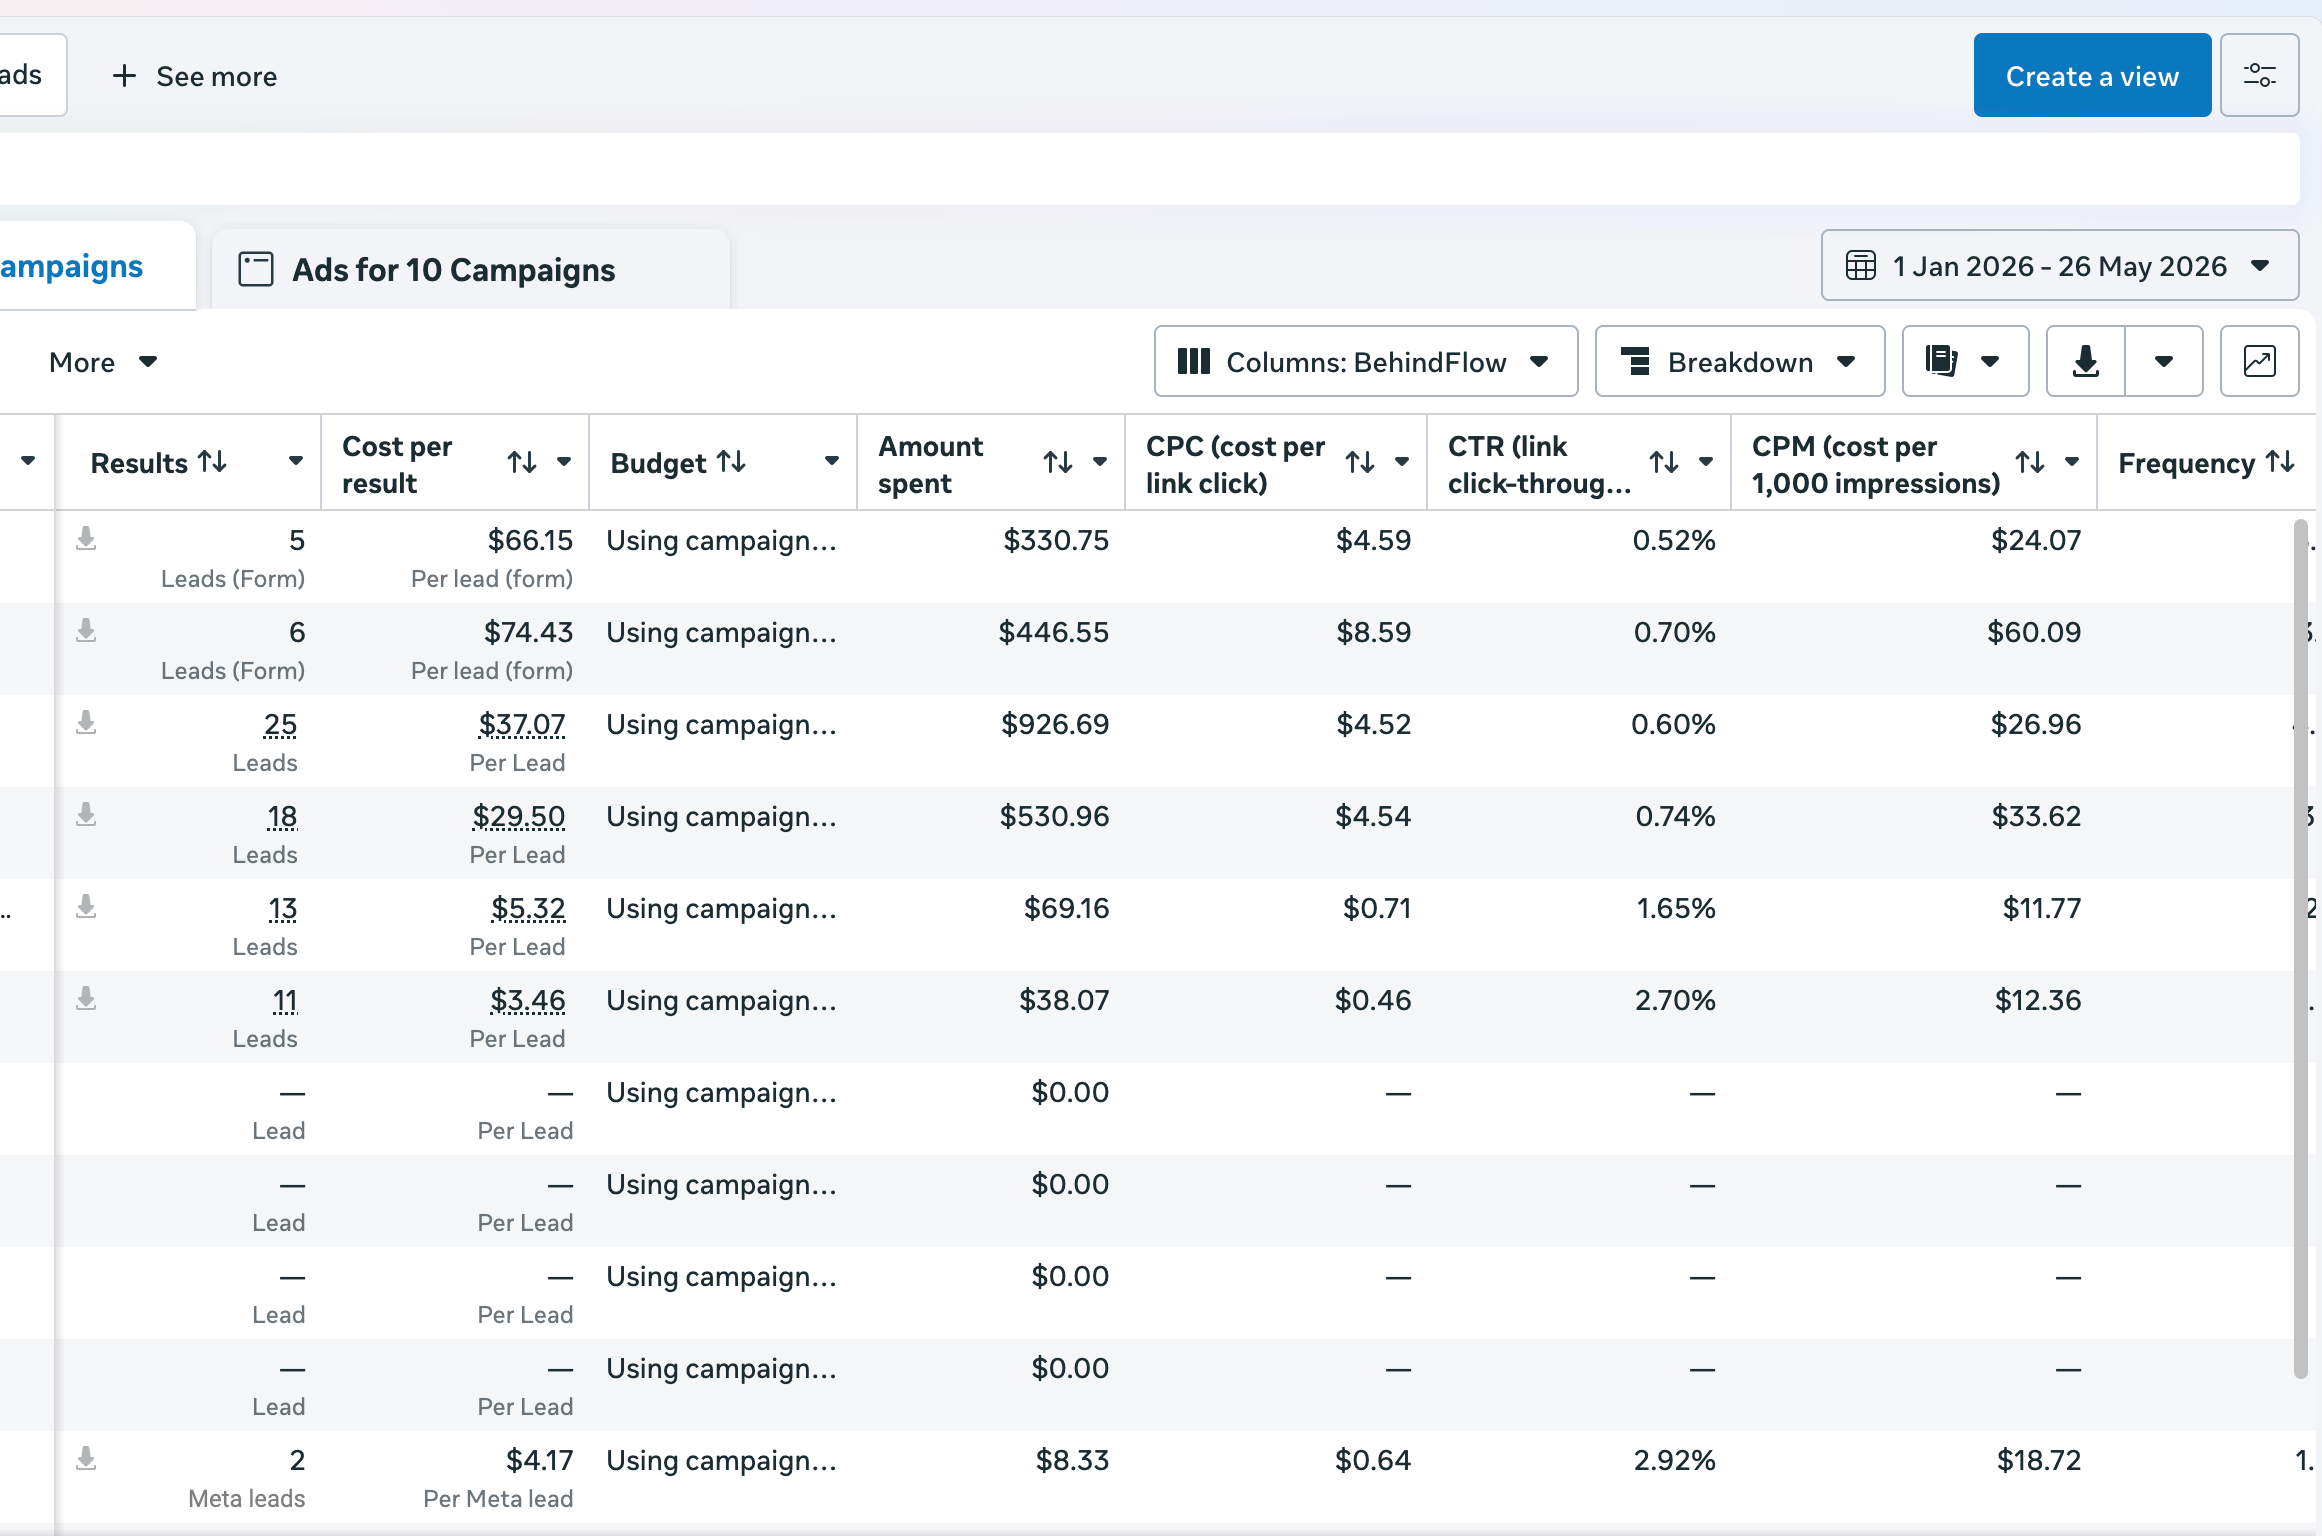
Task: Open Amount spent column dropdown
Action: pyautogui.click(x=1100, y=462)
